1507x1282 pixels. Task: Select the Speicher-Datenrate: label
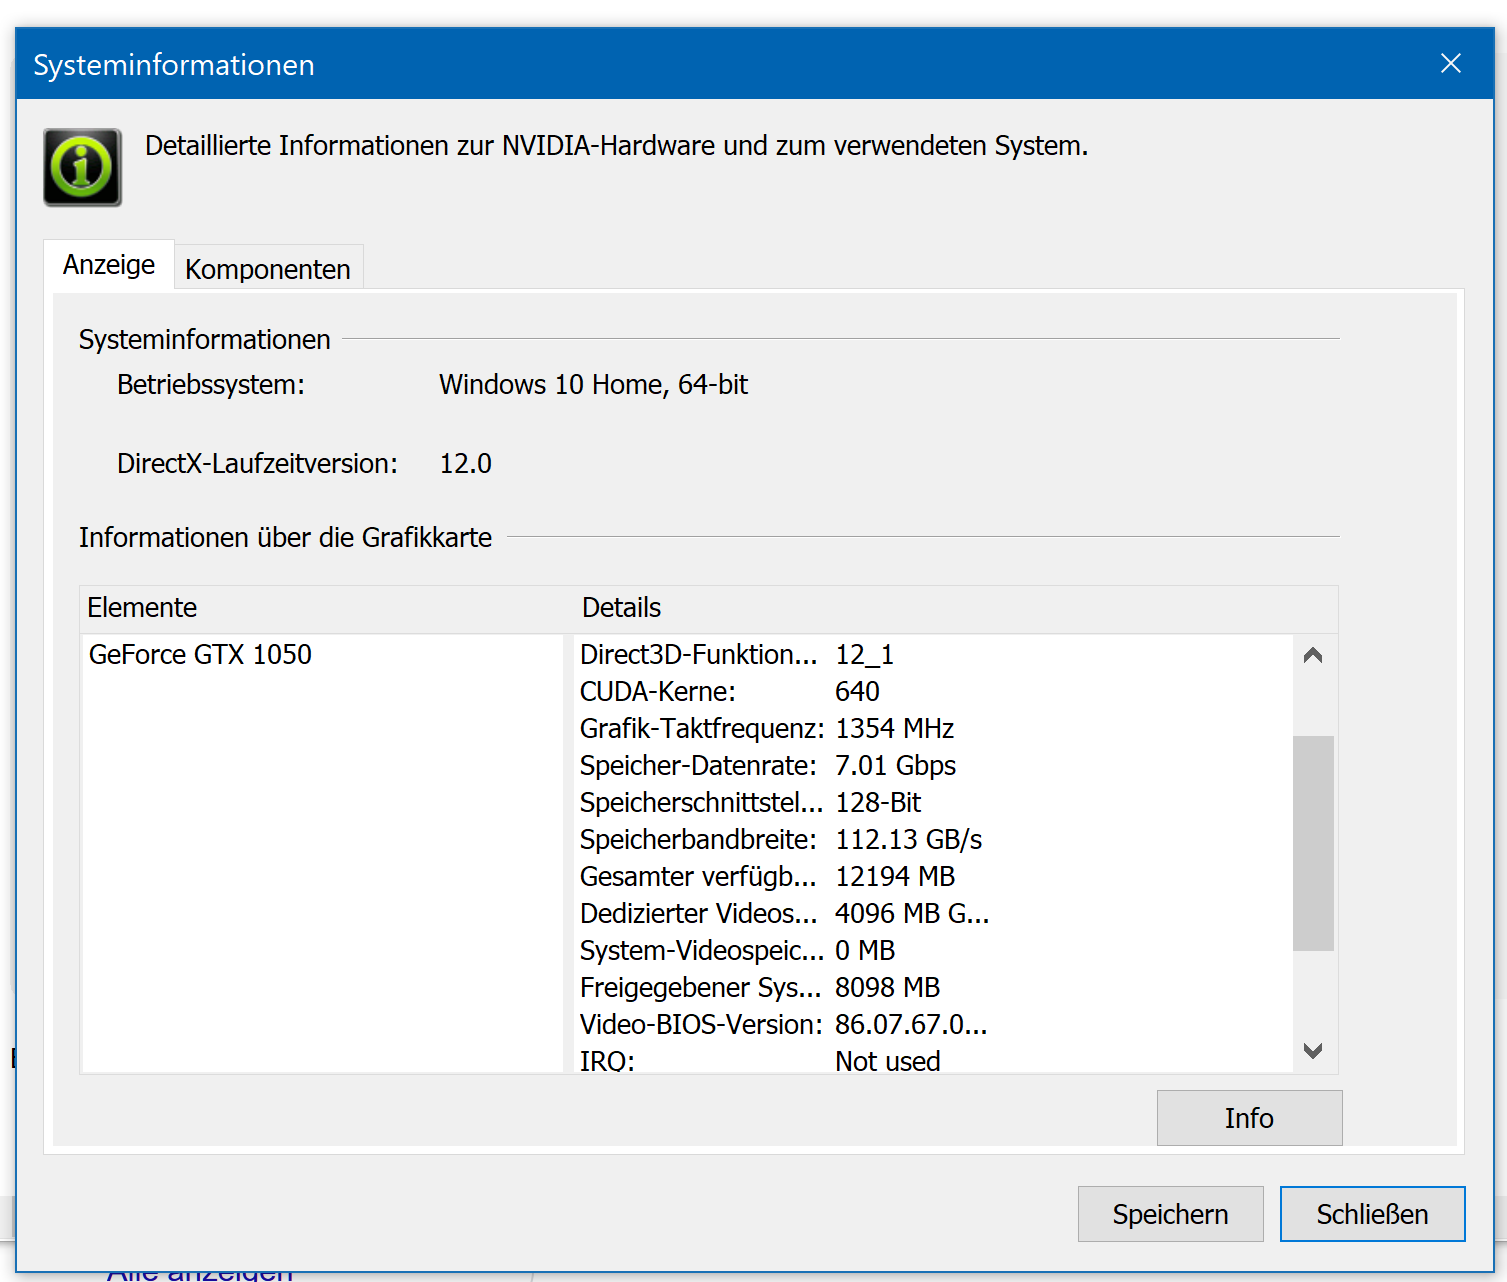point(698,765)
